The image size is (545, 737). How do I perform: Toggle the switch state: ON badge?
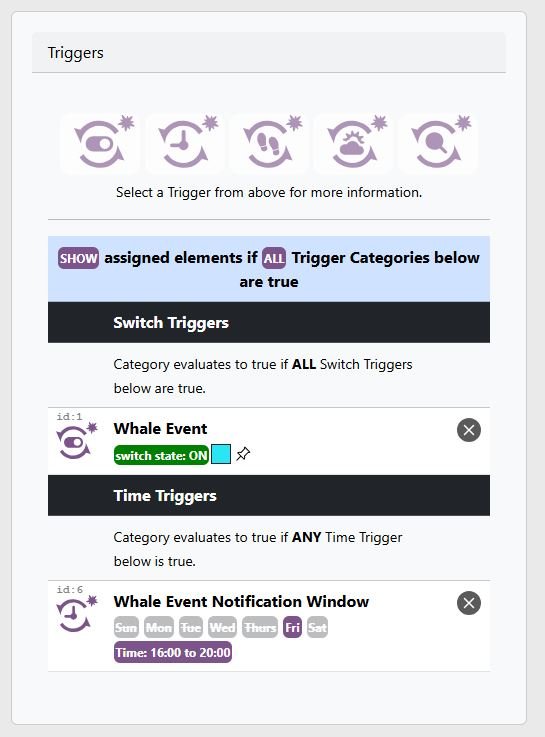(161, 455)
